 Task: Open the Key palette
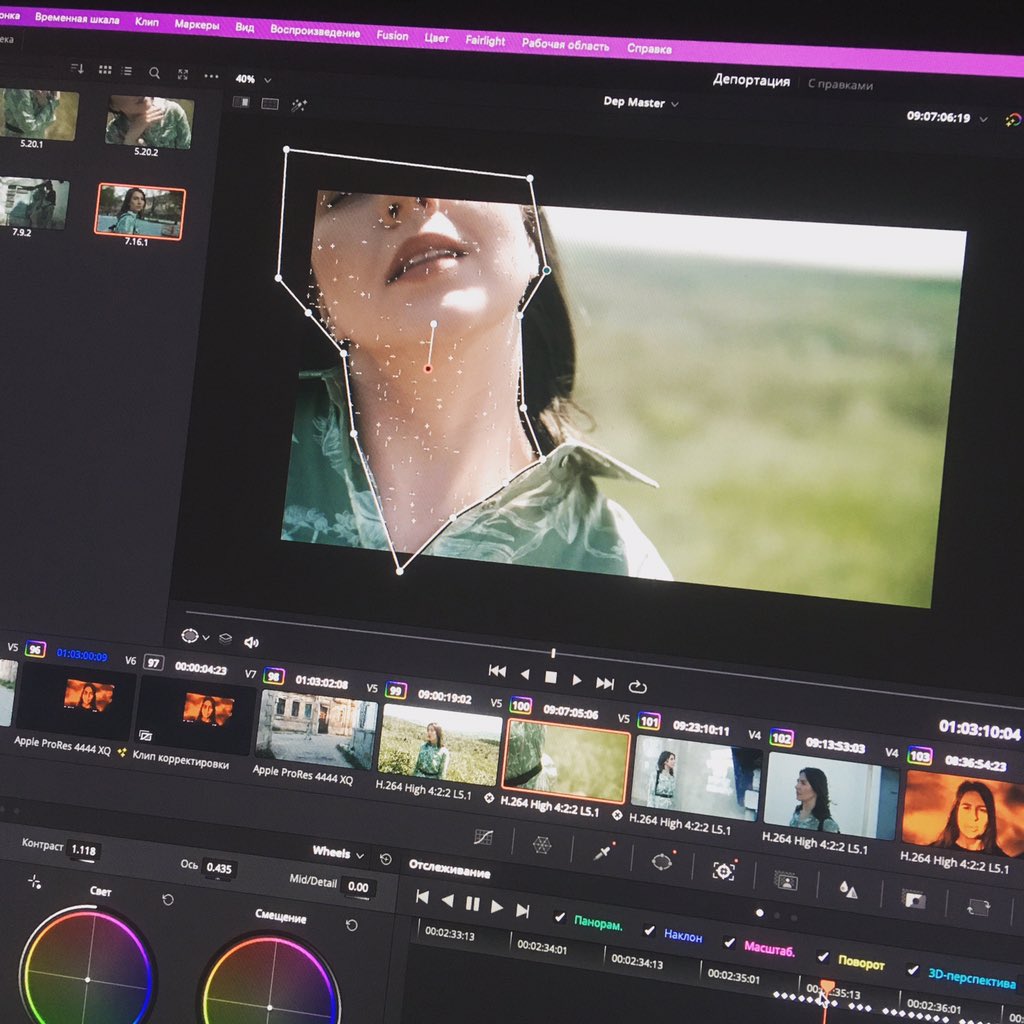[x=914, y=899]
